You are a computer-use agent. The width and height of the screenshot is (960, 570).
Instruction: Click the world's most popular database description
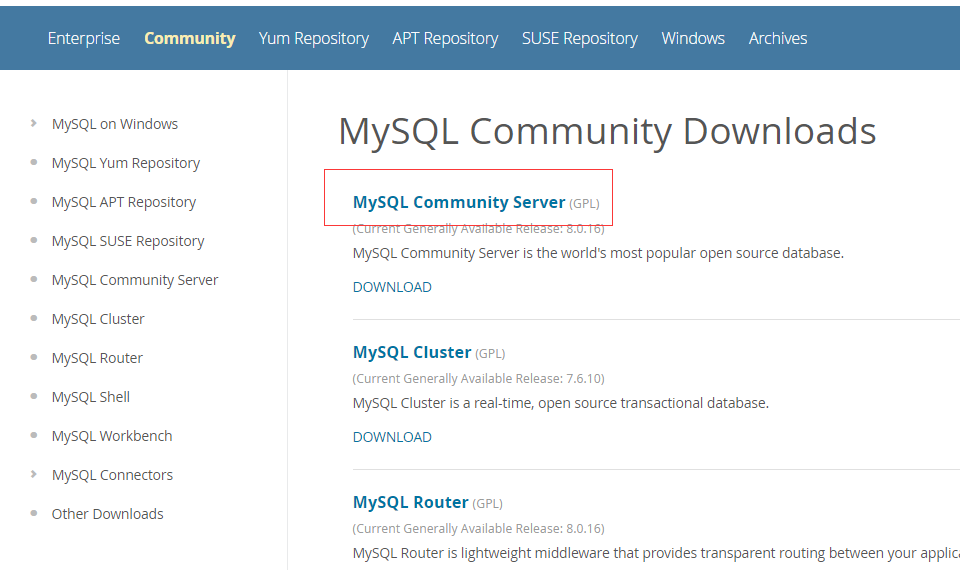coord(598,253)
